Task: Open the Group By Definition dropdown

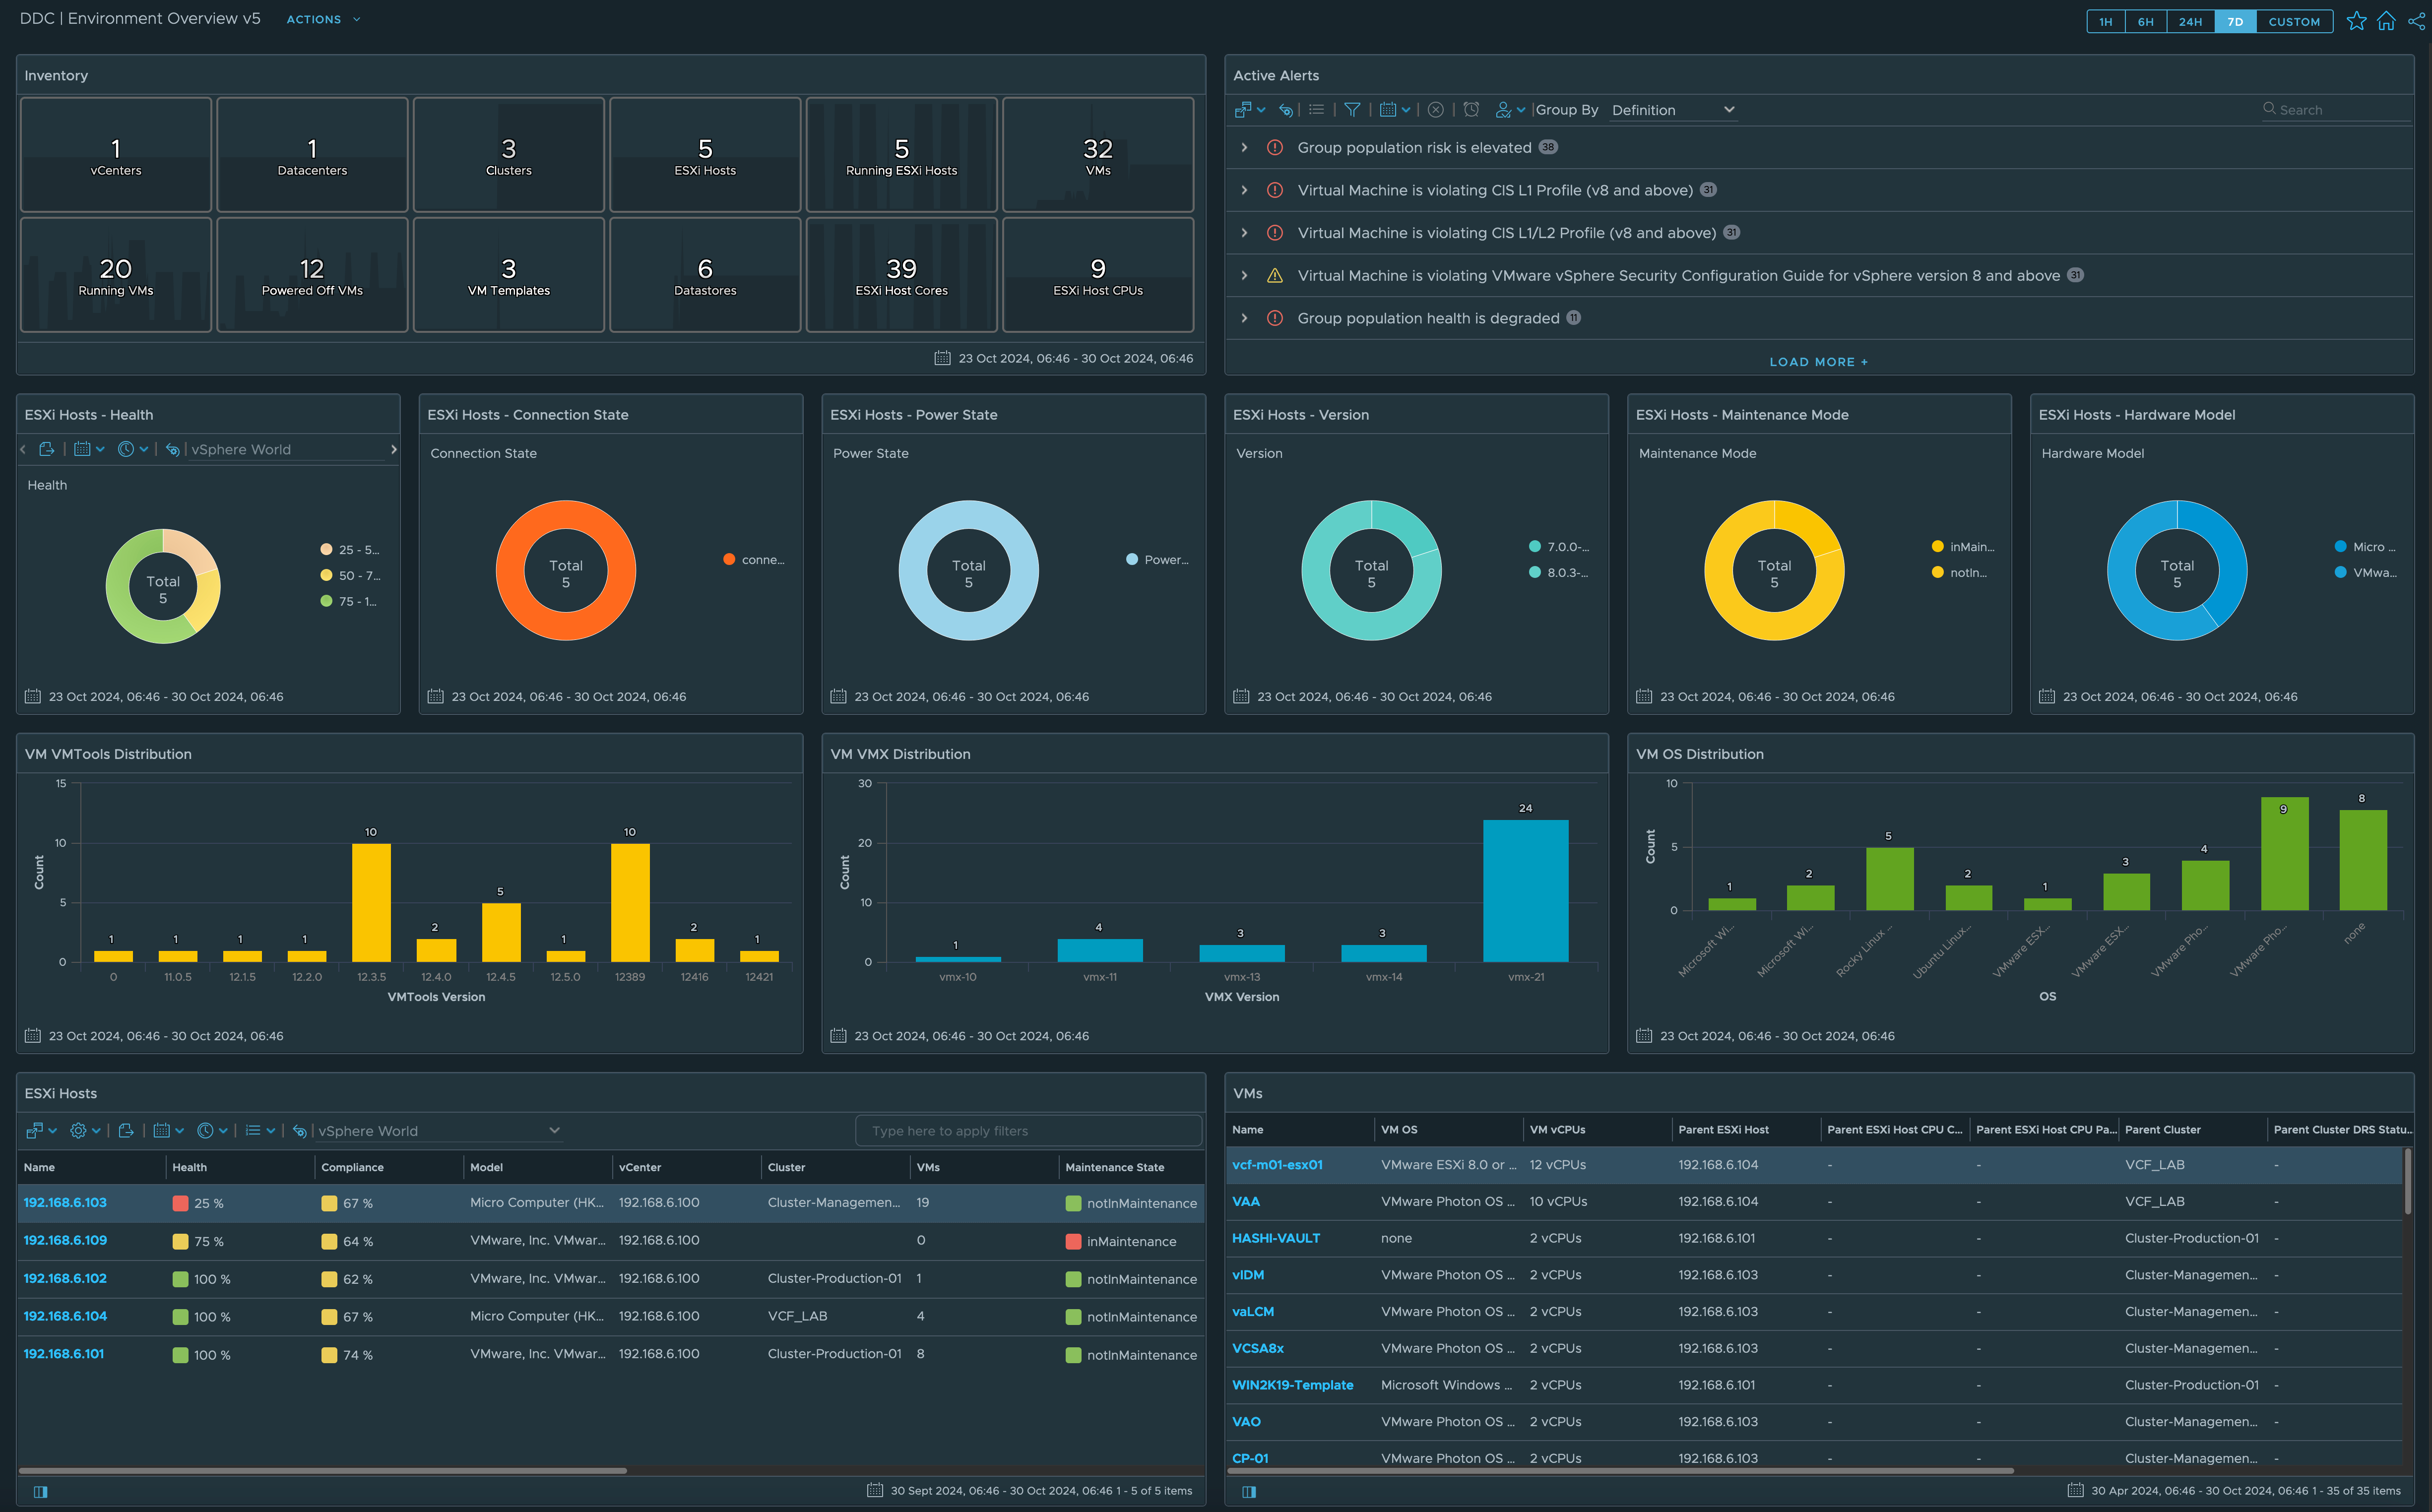Action: point(1672,110)
